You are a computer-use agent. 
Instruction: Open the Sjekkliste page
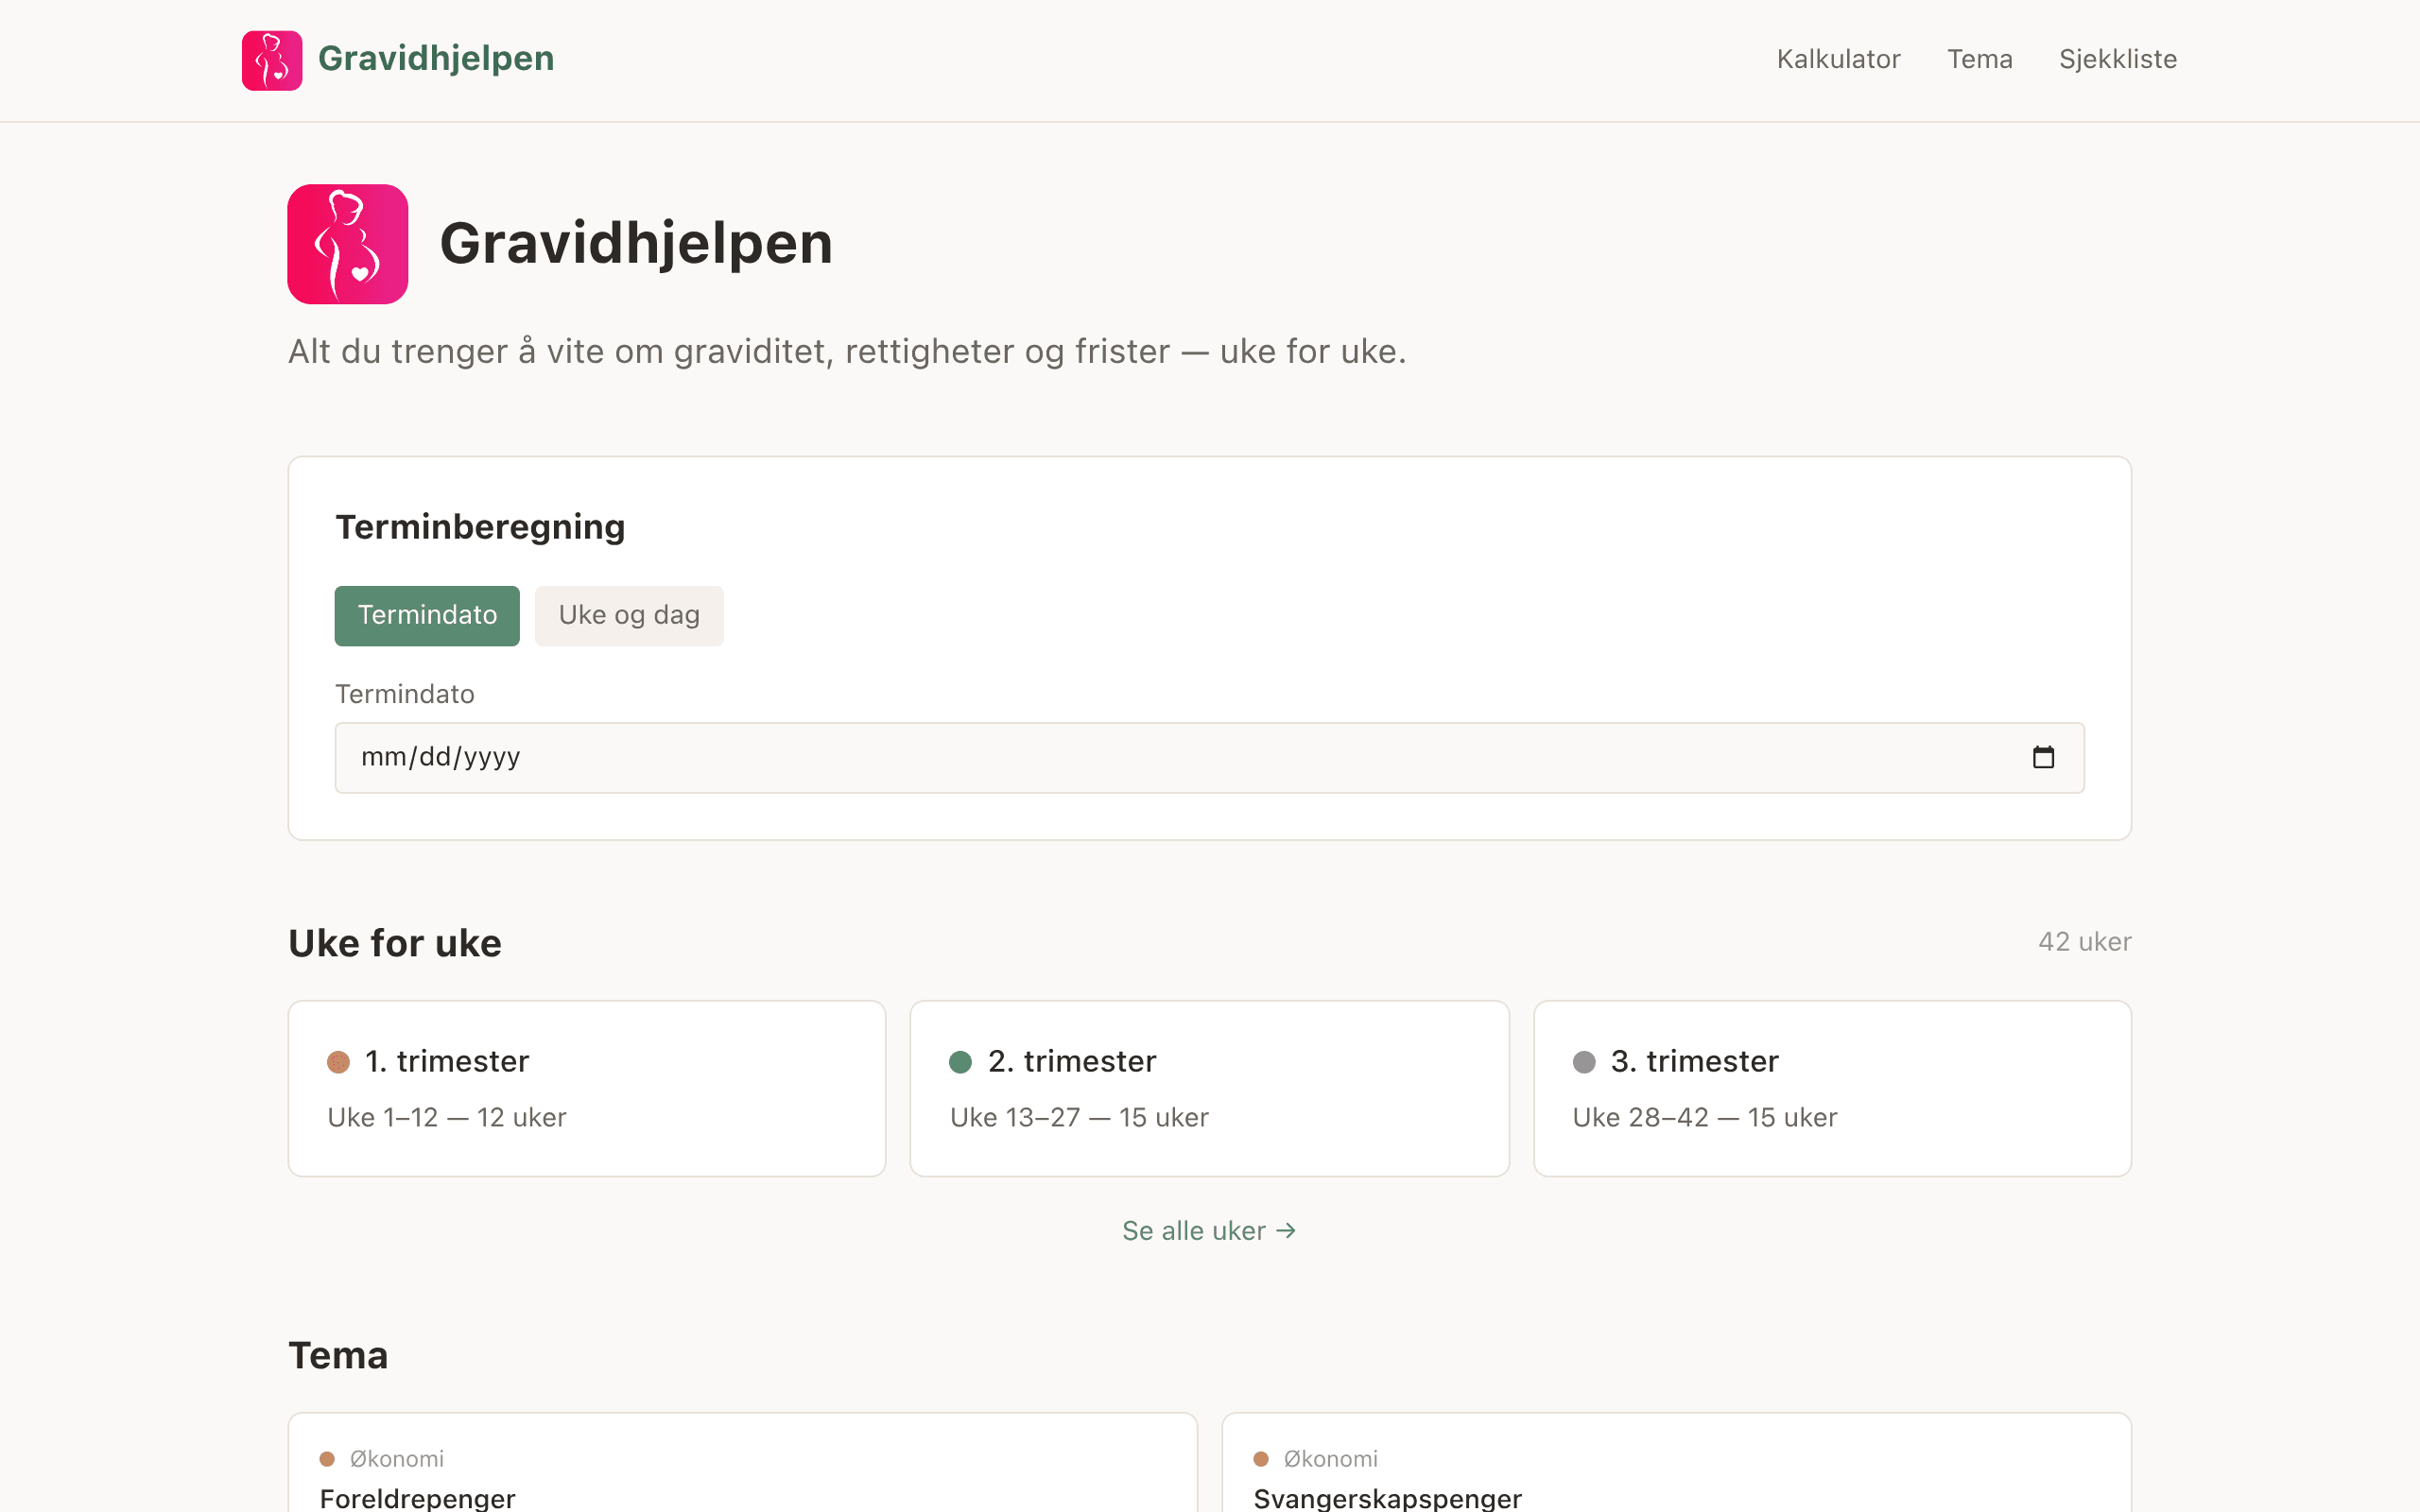point(2118,59)
